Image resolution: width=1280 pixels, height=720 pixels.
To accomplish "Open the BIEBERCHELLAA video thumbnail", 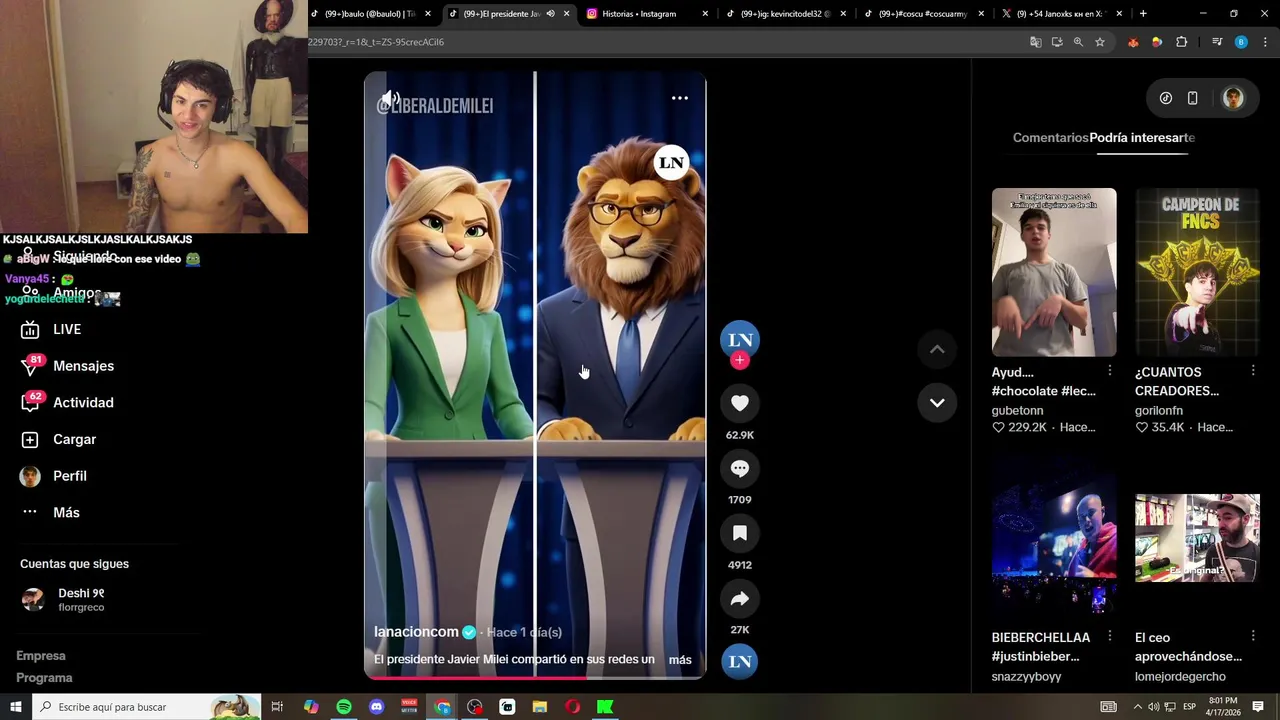I will tap(1054, 537).
